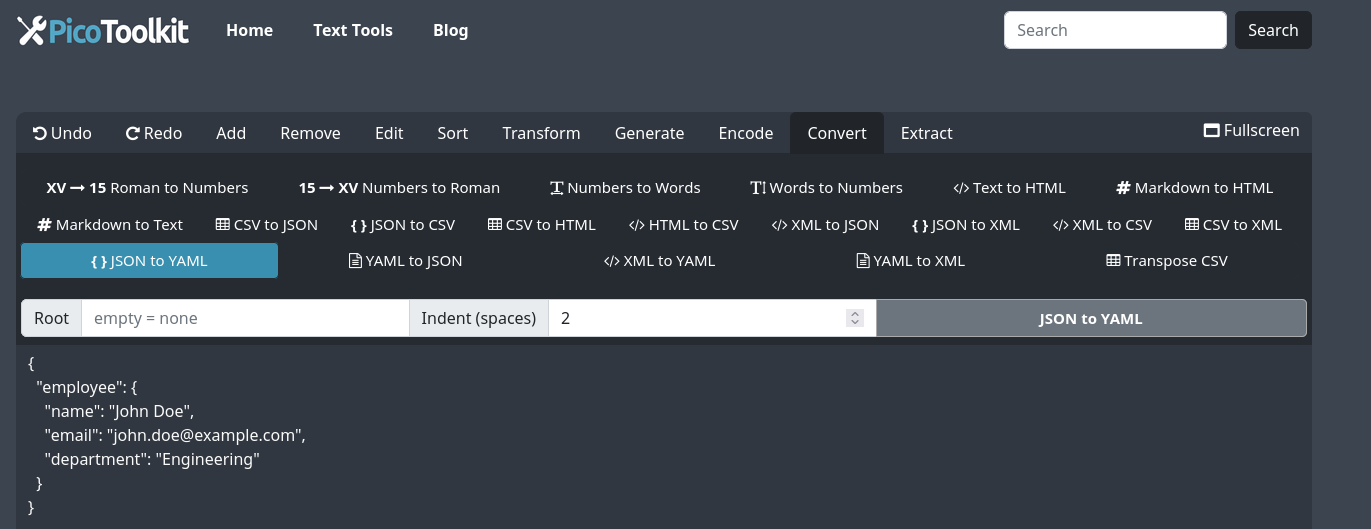Open the Transform tab
Image resolution: width=1371 pixels, height=529 pixels.
pyautogui.click(x=541, y=133)
